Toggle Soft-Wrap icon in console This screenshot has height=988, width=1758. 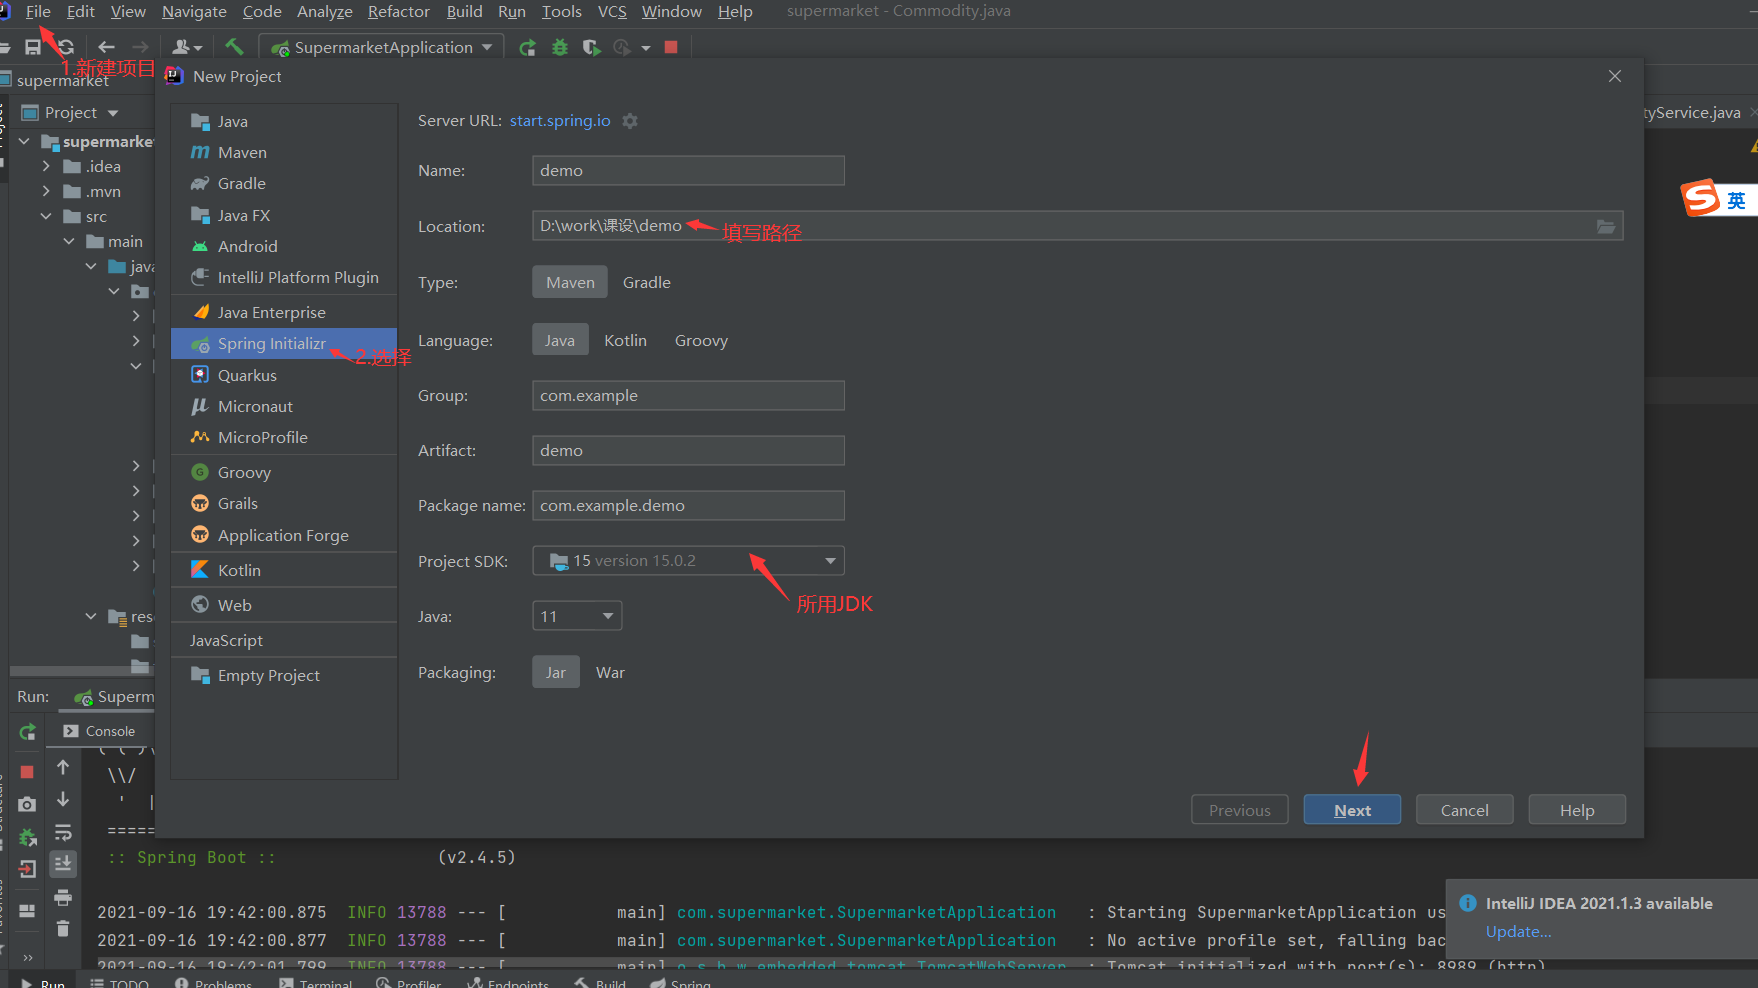(63, 832)
